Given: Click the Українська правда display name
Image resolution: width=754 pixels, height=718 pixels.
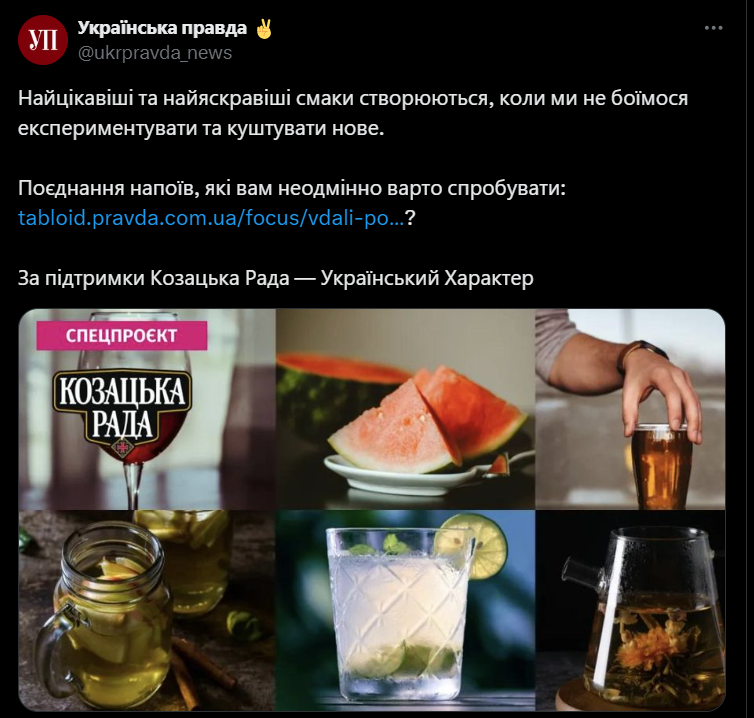Looking at the screenshot, I should pyautogui.click(x=162, y=28).
